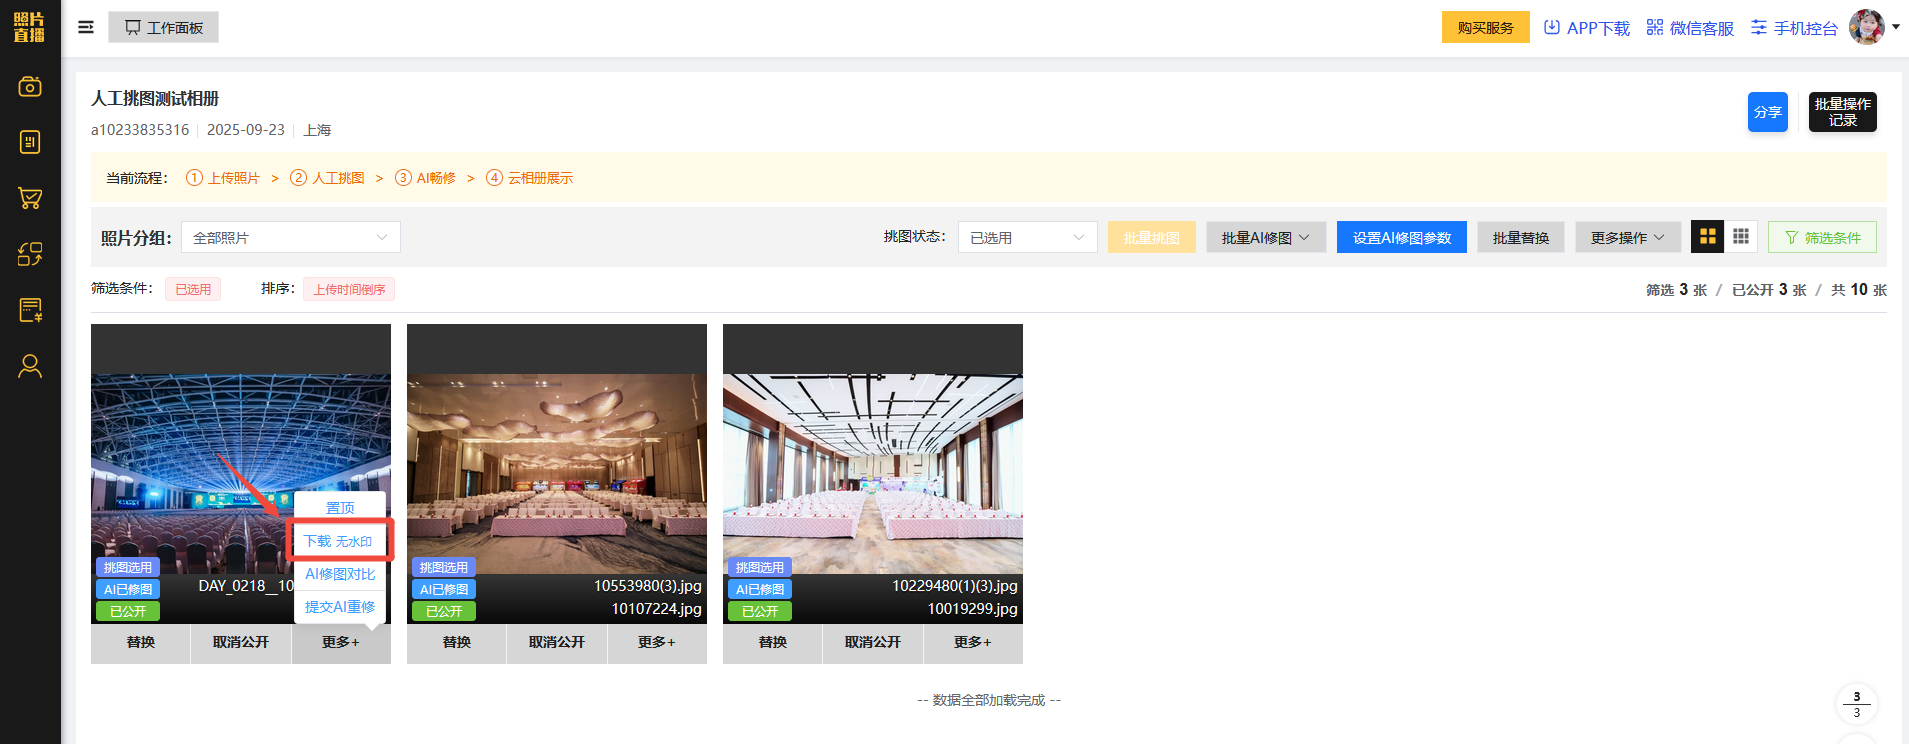This screenshot has height=744, width=1909.
Task: Open the 已选用 status dropdown
Action: point(1027,237)
